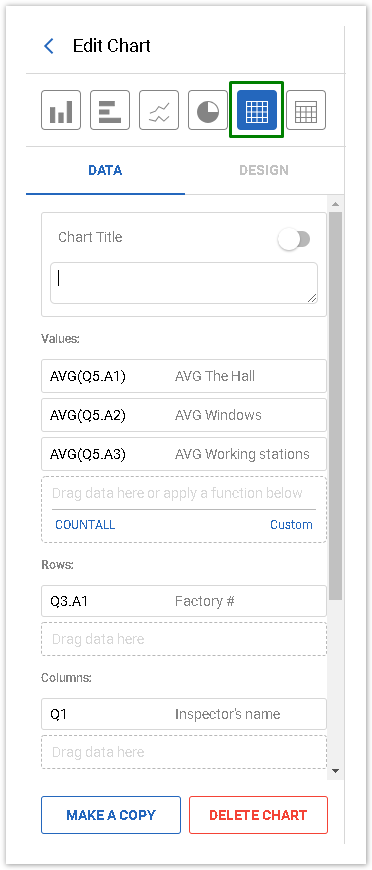
Task: Click MAKE A COPY button
Action: [x=111, y=815]
